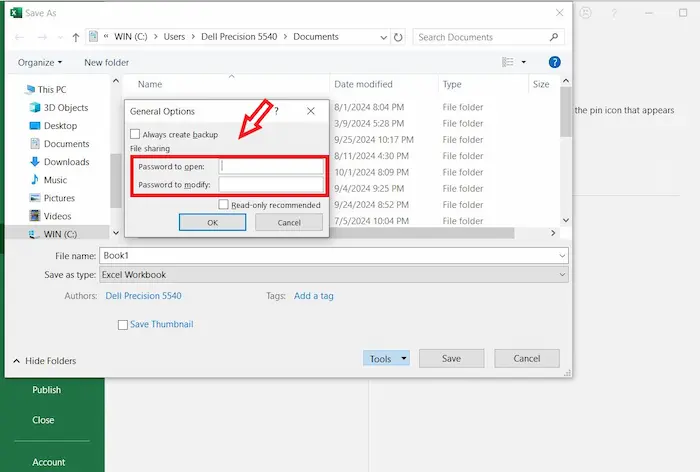Click OK in General Options
Screen dimensions: 700x472
pos(212,222)
